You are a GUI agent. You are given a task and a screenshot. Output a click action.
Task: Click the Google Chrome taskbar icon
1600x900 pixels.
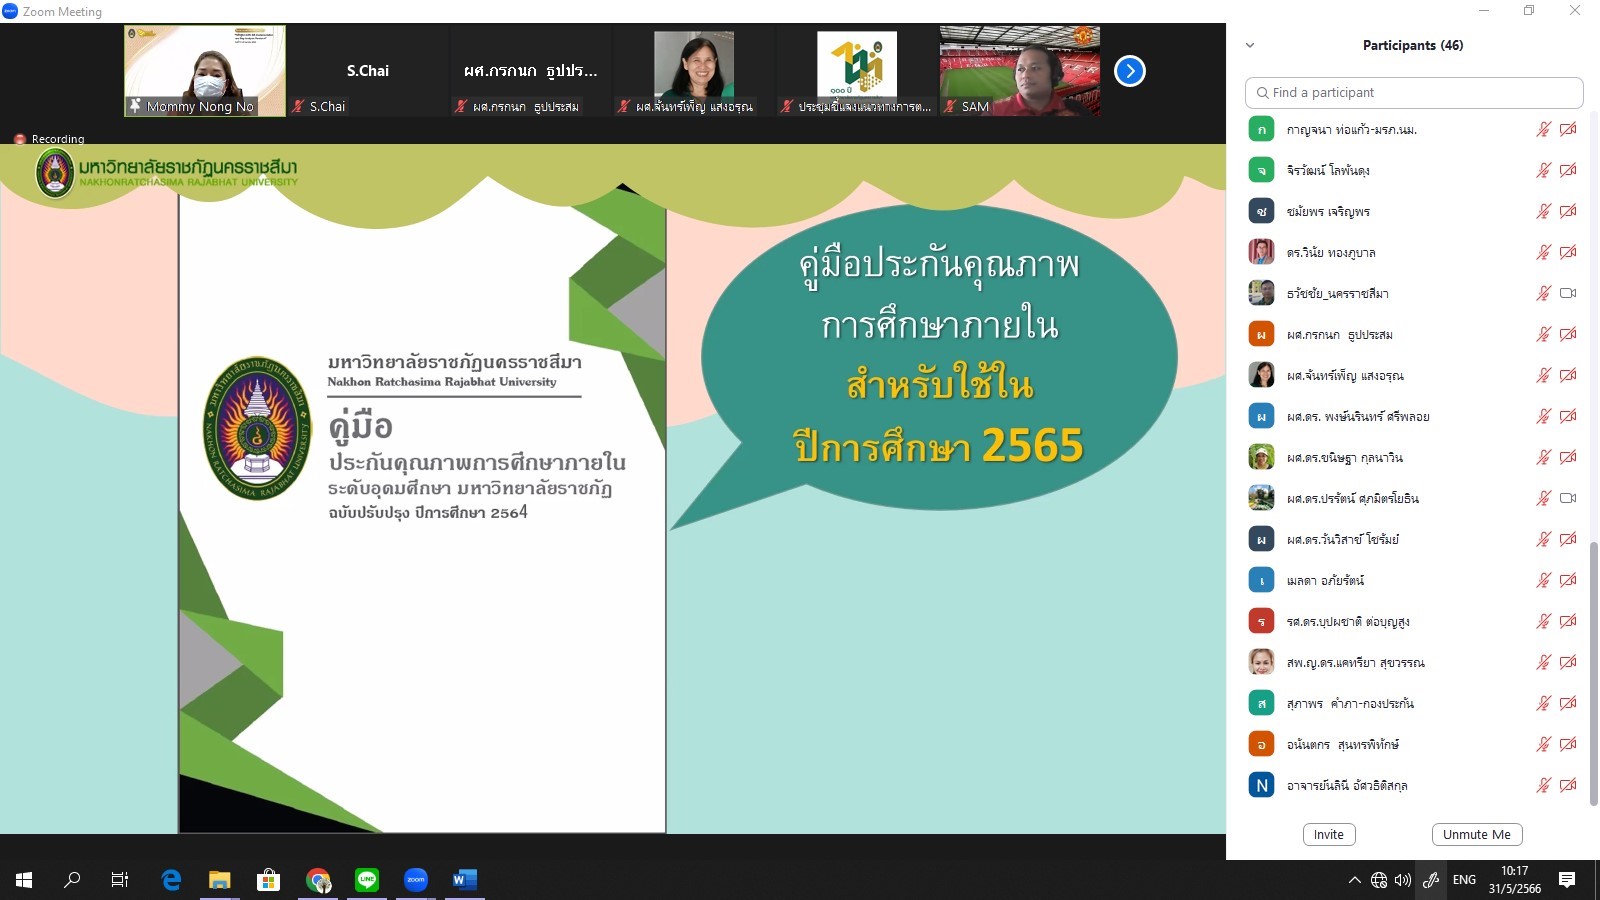(x=318, y=880)
